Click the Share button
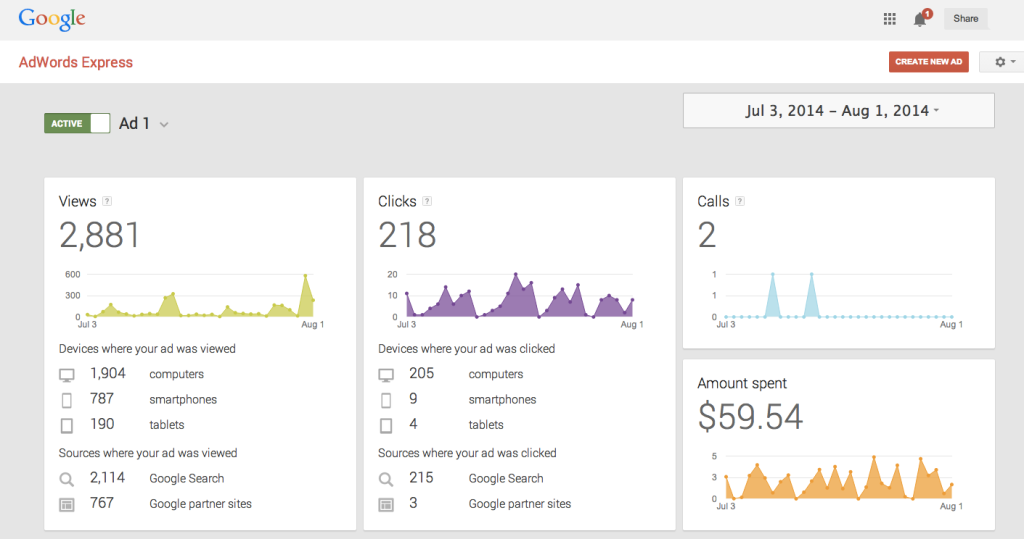 (x=965, y=18)
